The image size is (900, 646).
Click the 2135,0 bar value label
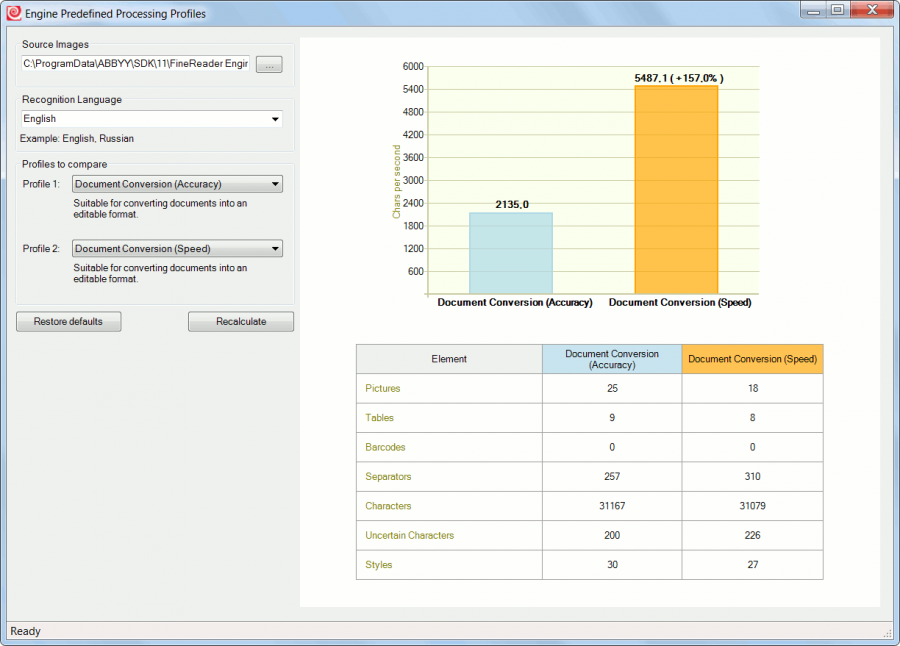click(x=512, y=204)
